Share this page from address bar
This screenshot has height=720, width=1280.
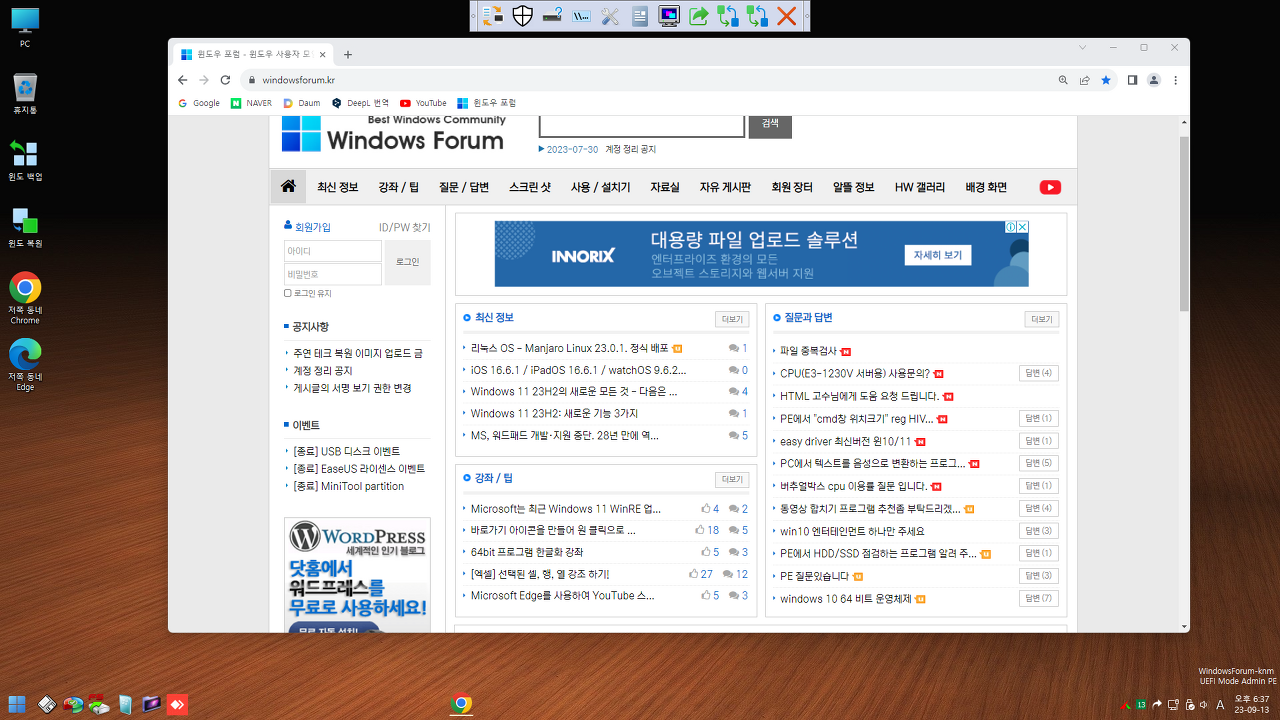[1085, 80]
